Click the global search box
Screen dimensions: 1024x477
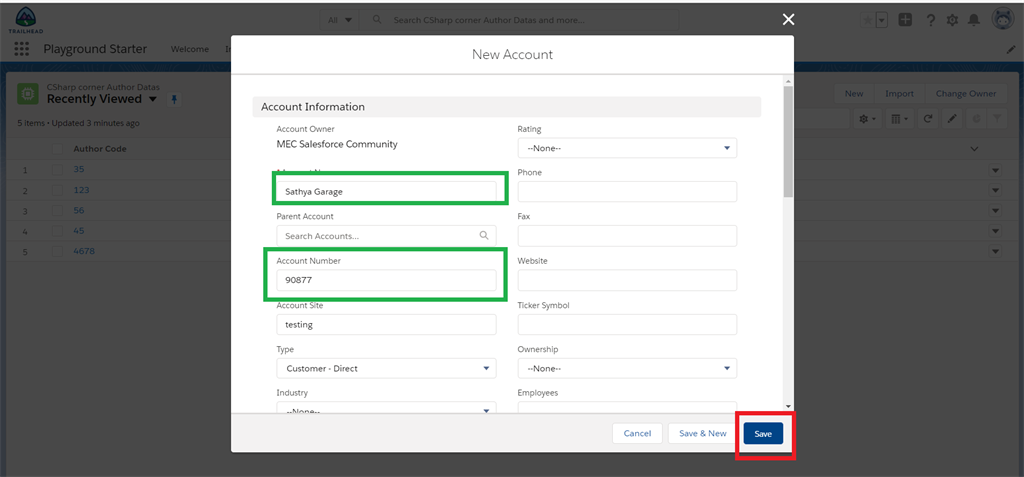point(519,20)
